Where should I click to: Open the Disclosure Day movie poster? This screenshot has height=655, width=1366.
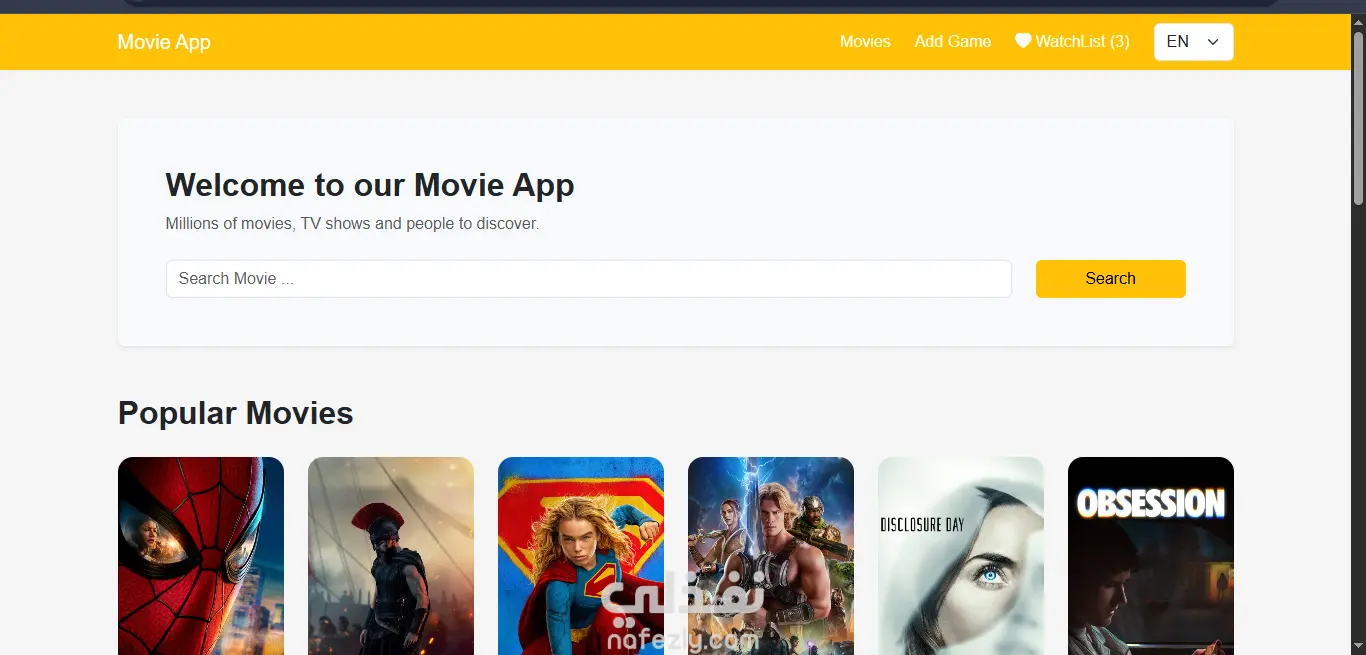tap(961, 556)
